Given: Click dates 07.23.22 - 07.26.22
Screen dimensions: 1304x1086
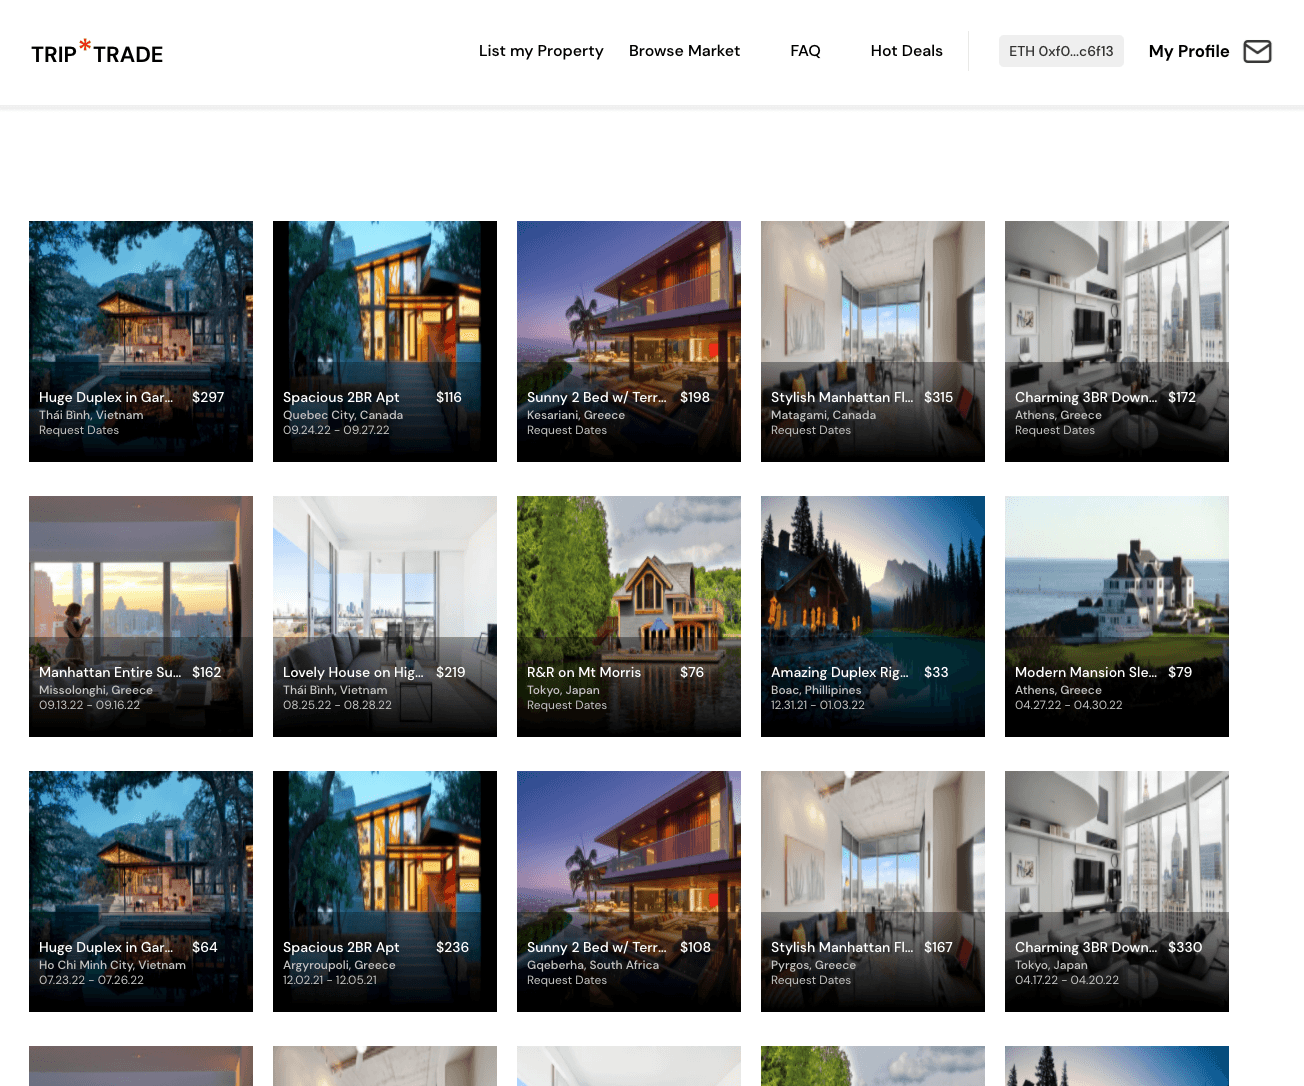Looking at the screenshot, I should tap(91, 980).
